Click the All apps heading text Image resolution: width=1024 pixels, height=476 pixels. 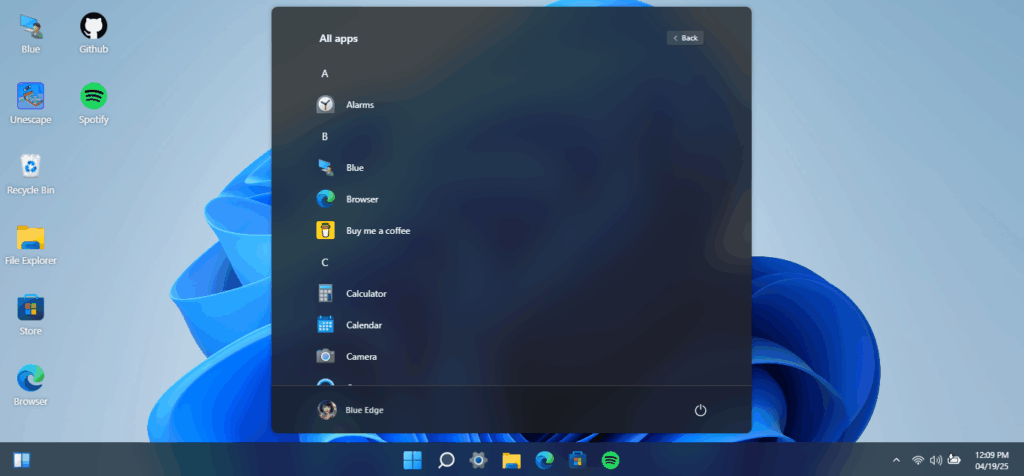click(x=338, y=39)
